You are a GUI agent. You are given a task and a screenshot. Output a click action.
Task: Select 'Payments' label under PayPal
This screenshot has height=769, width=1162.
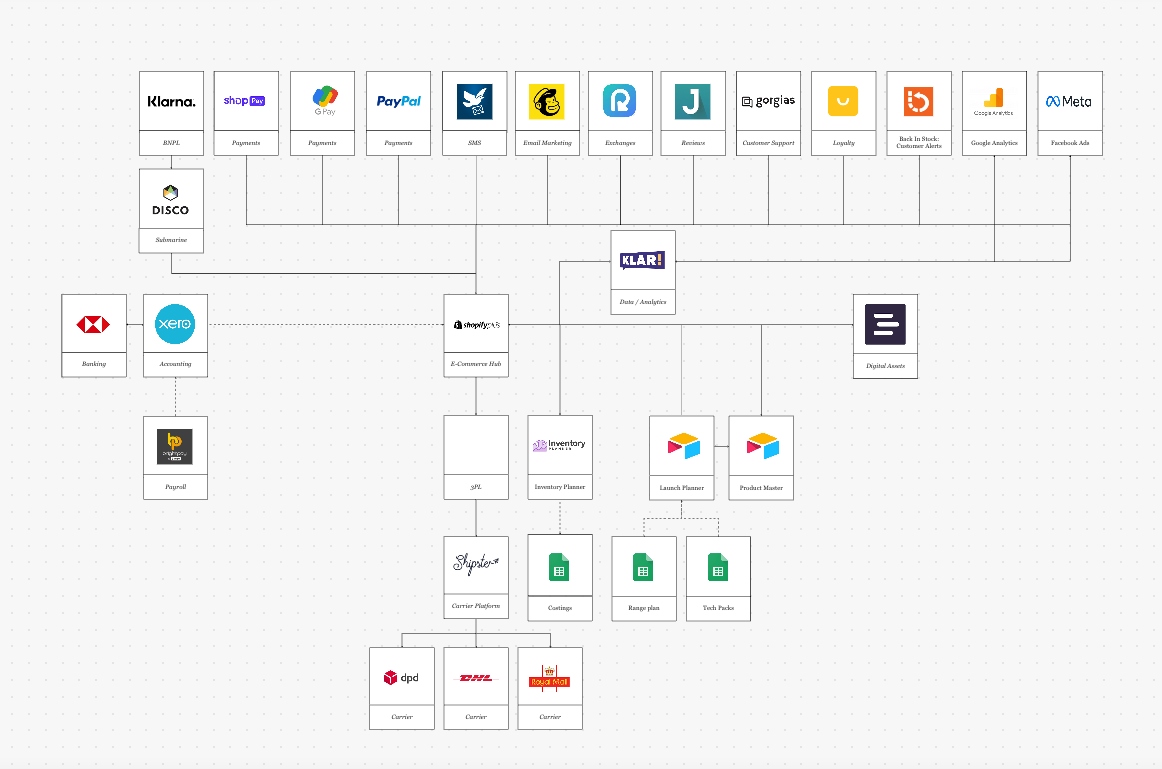tap(398, 143)
